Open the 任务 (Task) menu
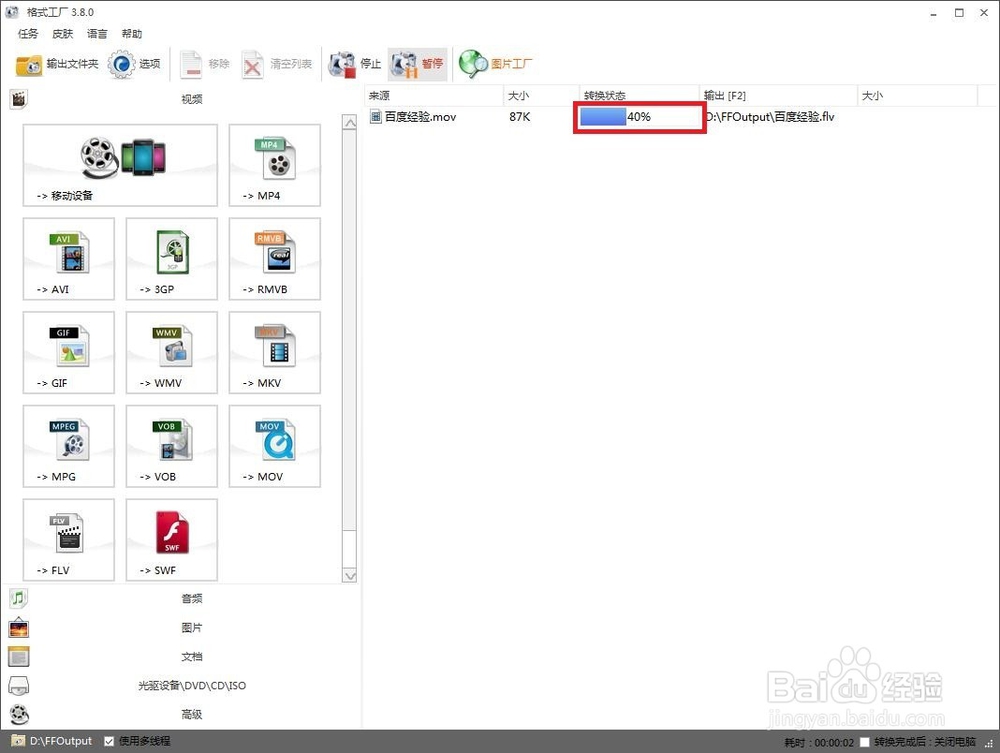This screenshot has width=1000, height=753. (x=28, y=33)
